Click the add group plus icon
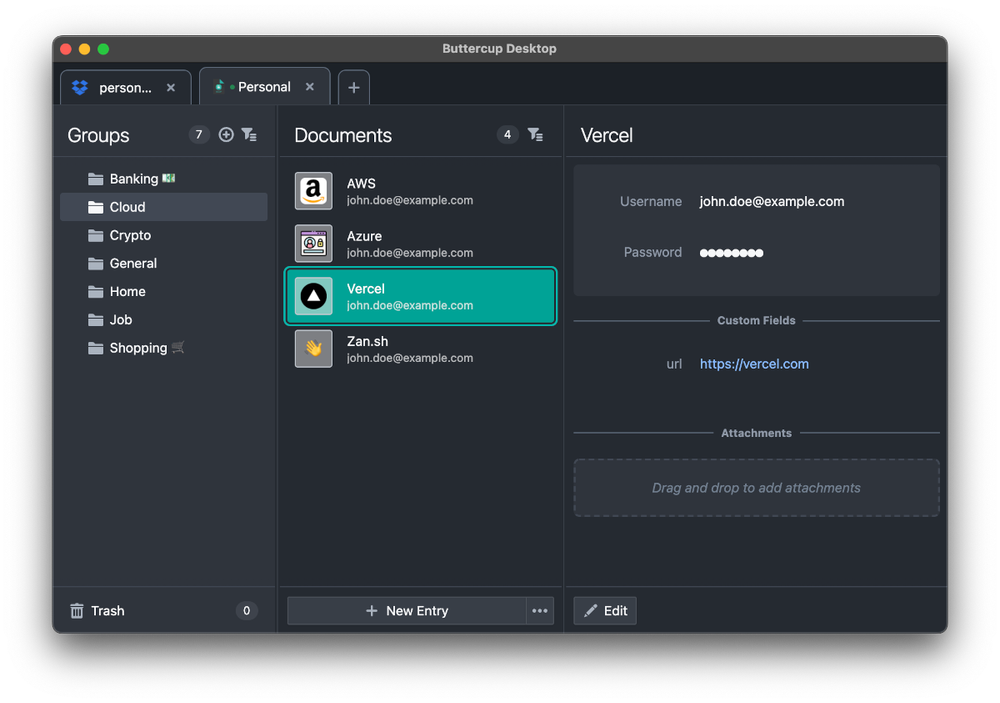The width and height of the screenshot is (1000, 703). click(226, 134)
